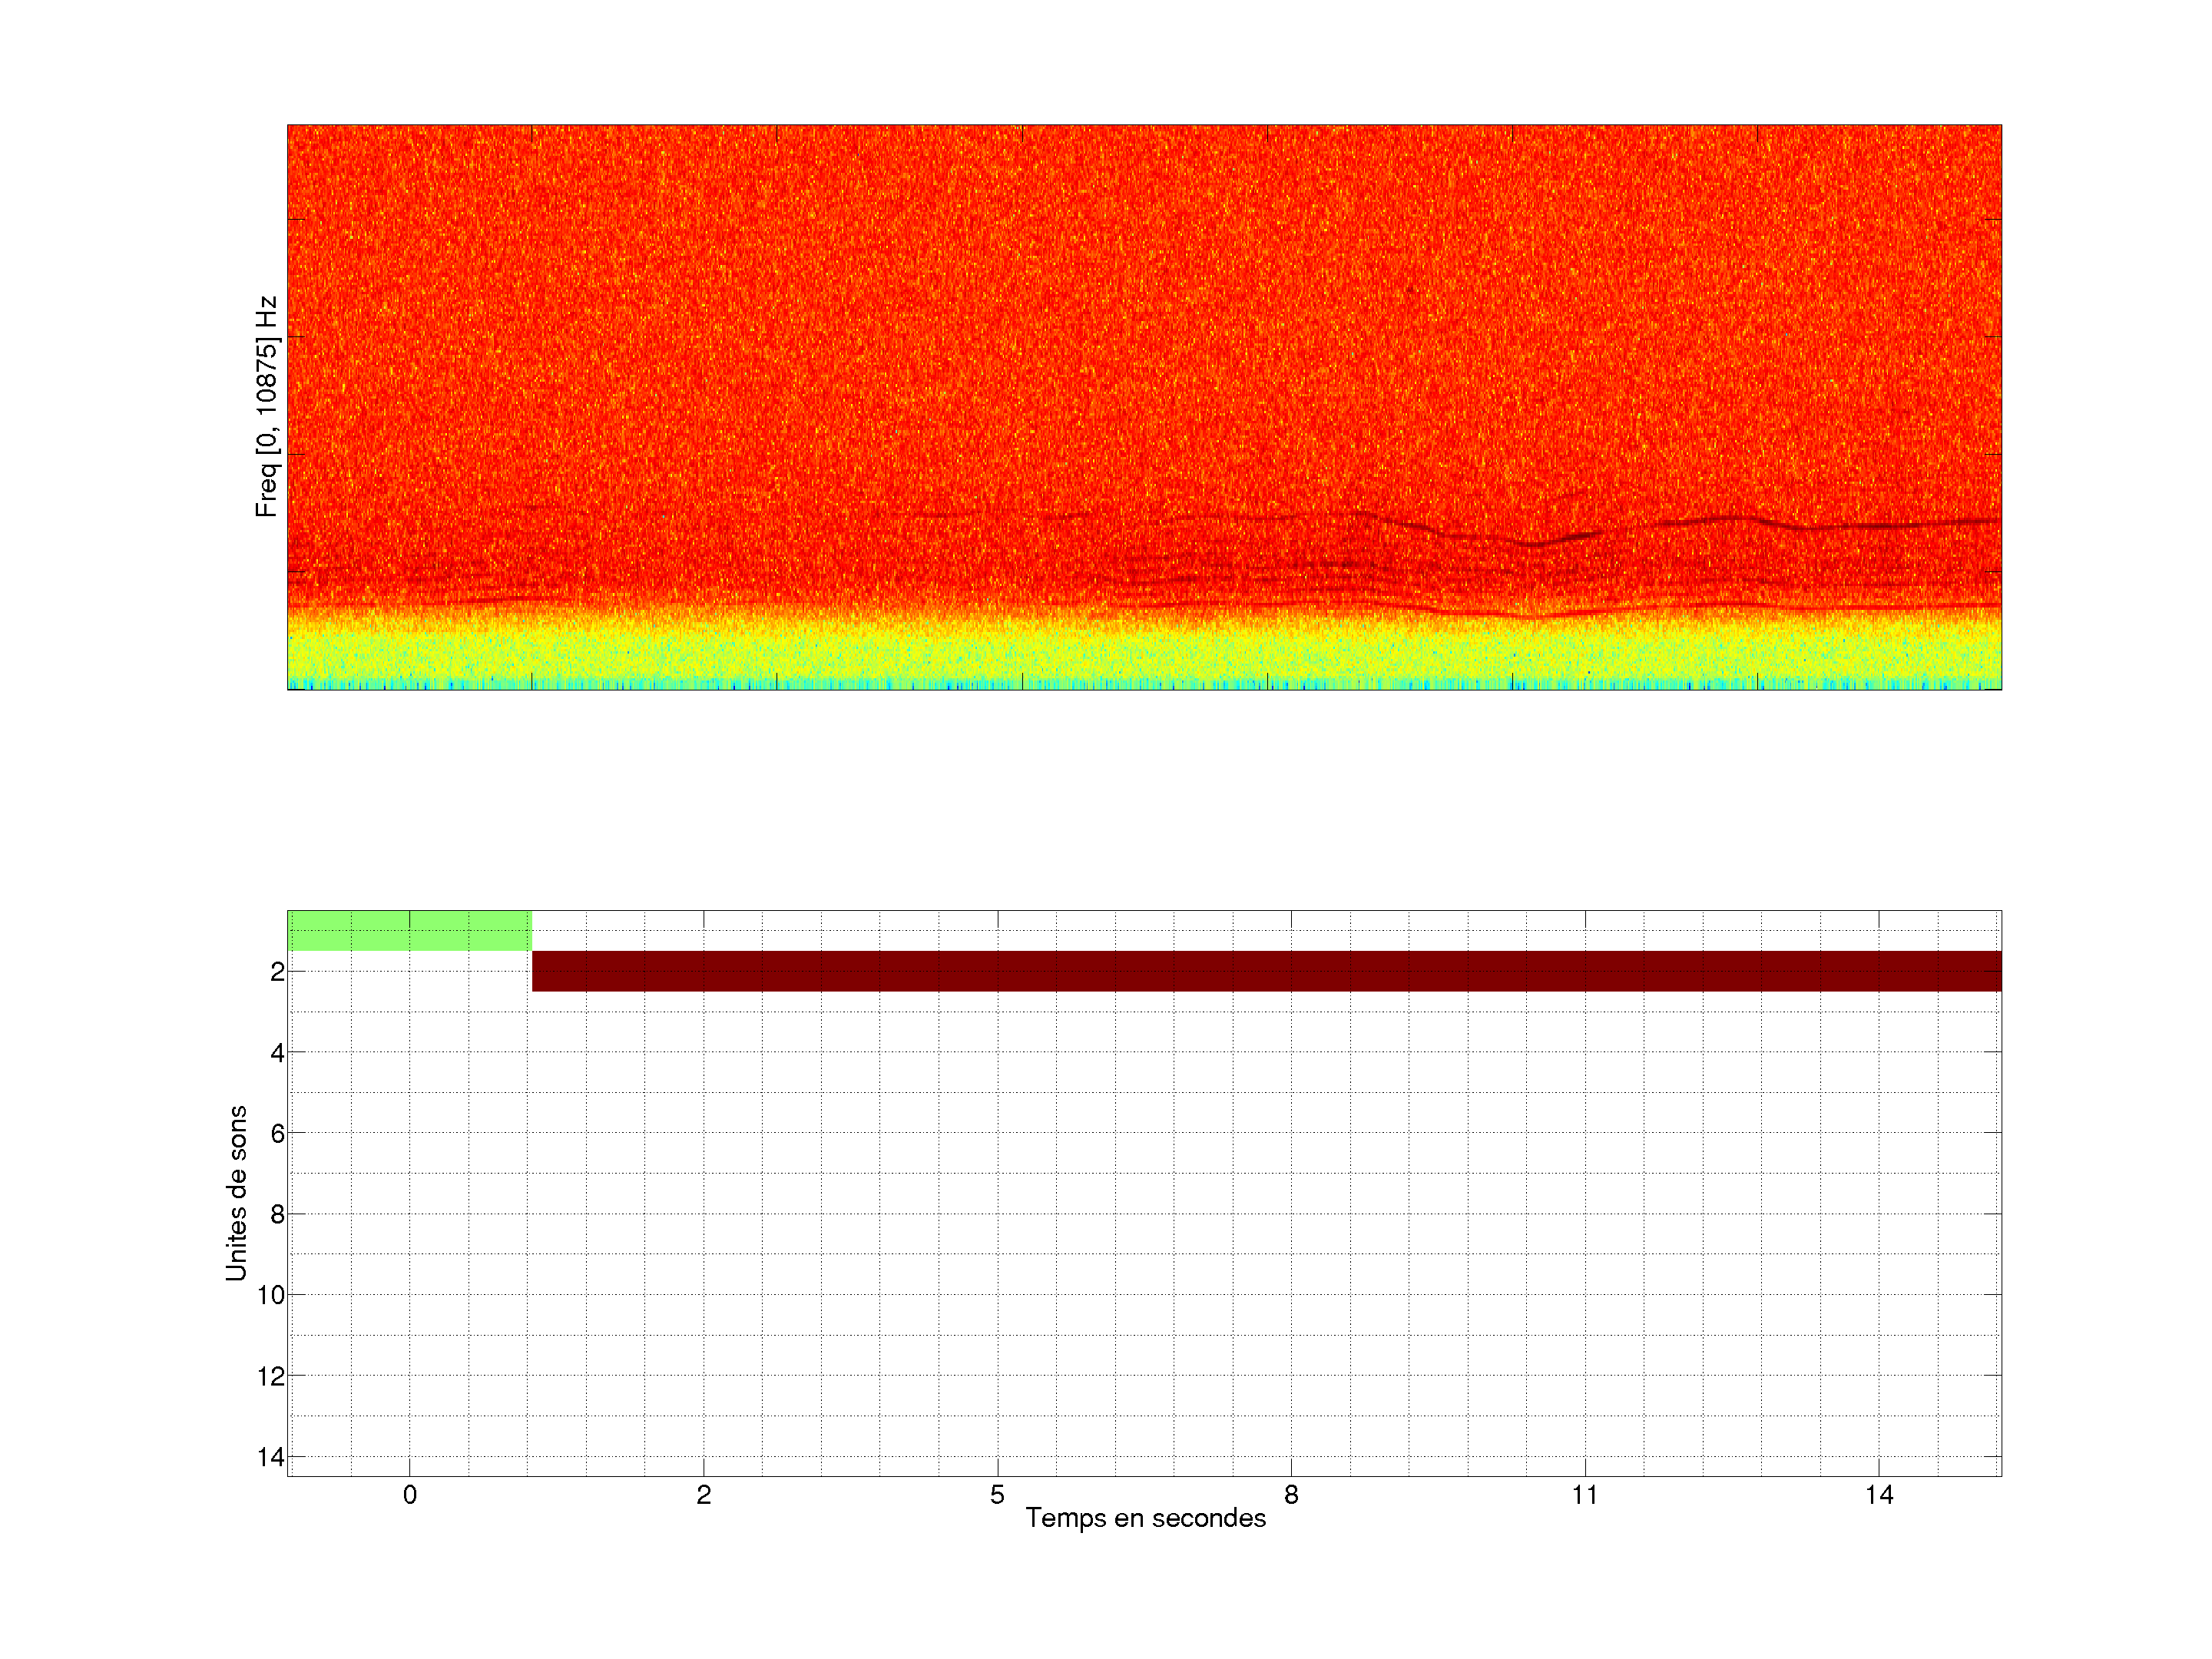The height and width of the screenshot is (1659, 2212).
Task: Select time tick label 8 on x-axis
Action: click(x=1291, y=1495)
